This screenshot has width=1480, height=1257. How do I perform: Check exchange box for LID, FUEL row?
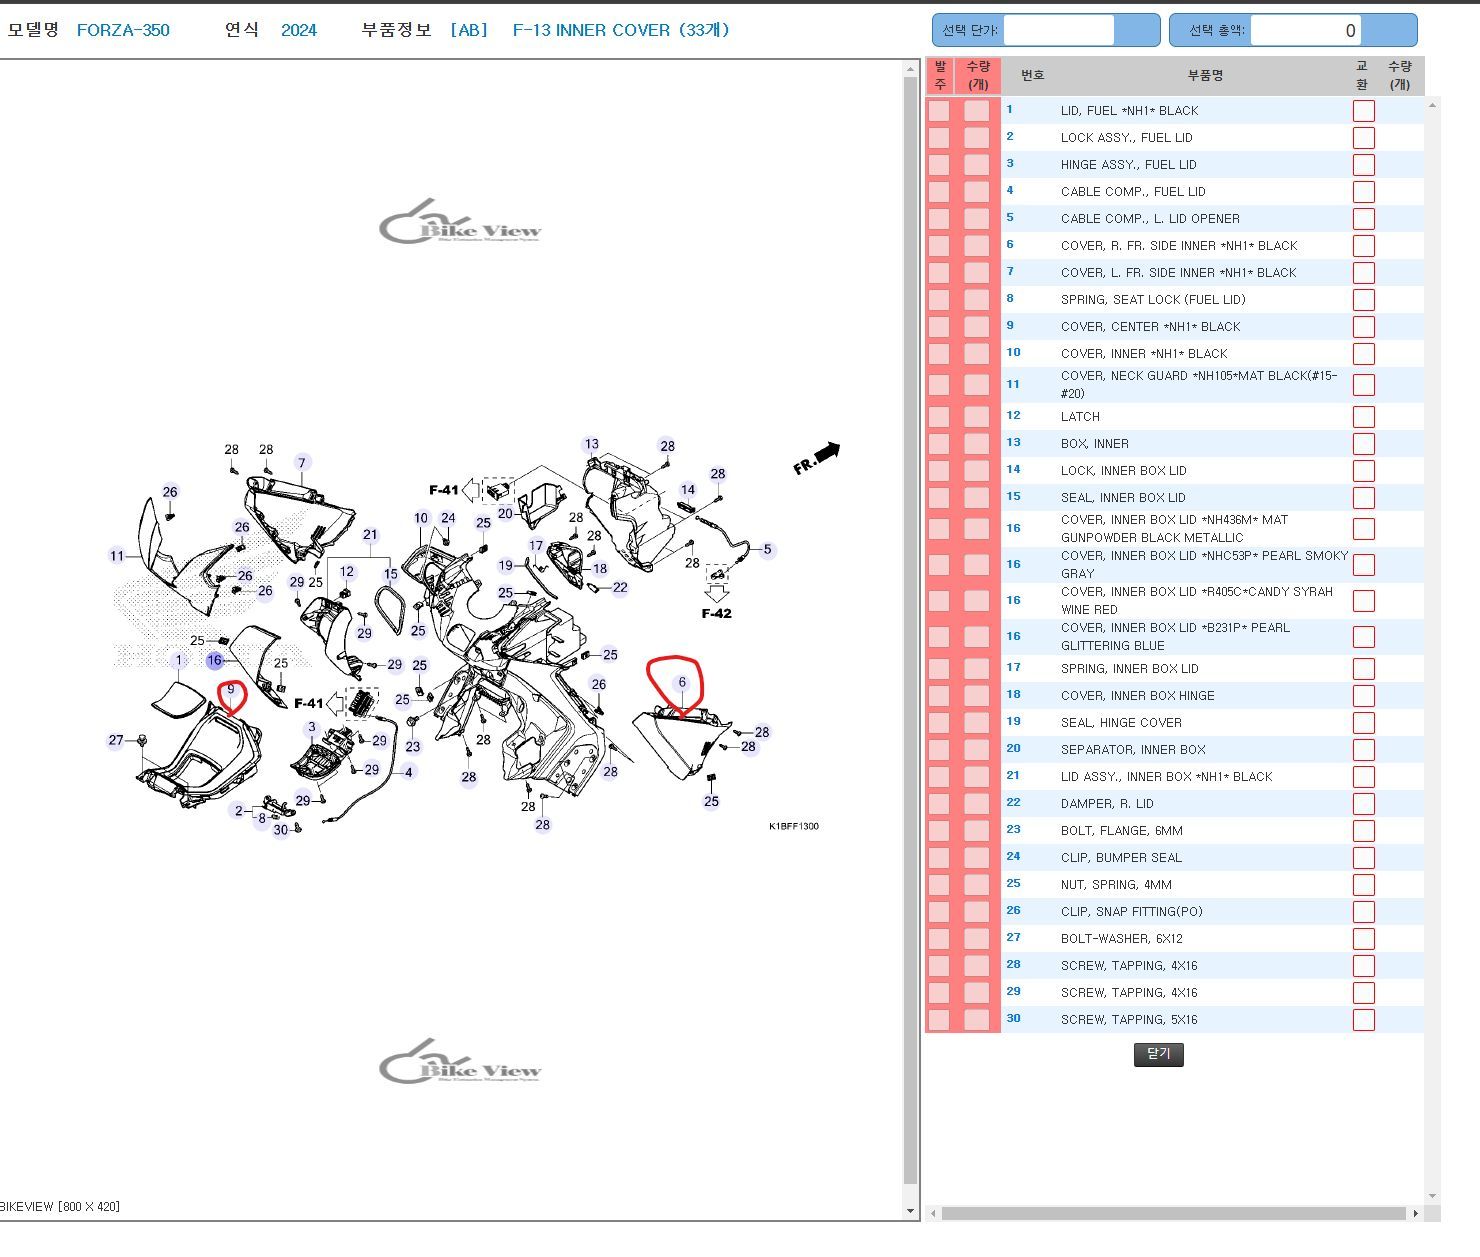pyautogui.click(x=1363, y=111)
